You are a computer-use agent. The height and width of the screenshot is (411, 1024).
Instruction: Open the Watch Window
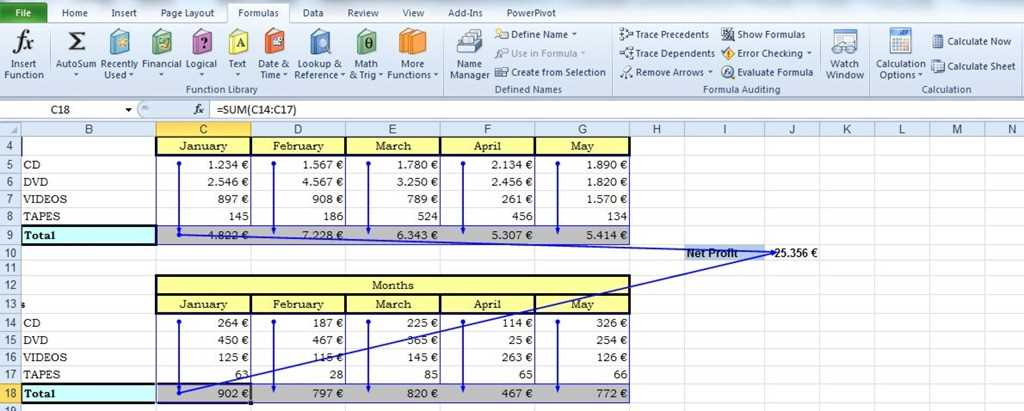pos(844,55)
